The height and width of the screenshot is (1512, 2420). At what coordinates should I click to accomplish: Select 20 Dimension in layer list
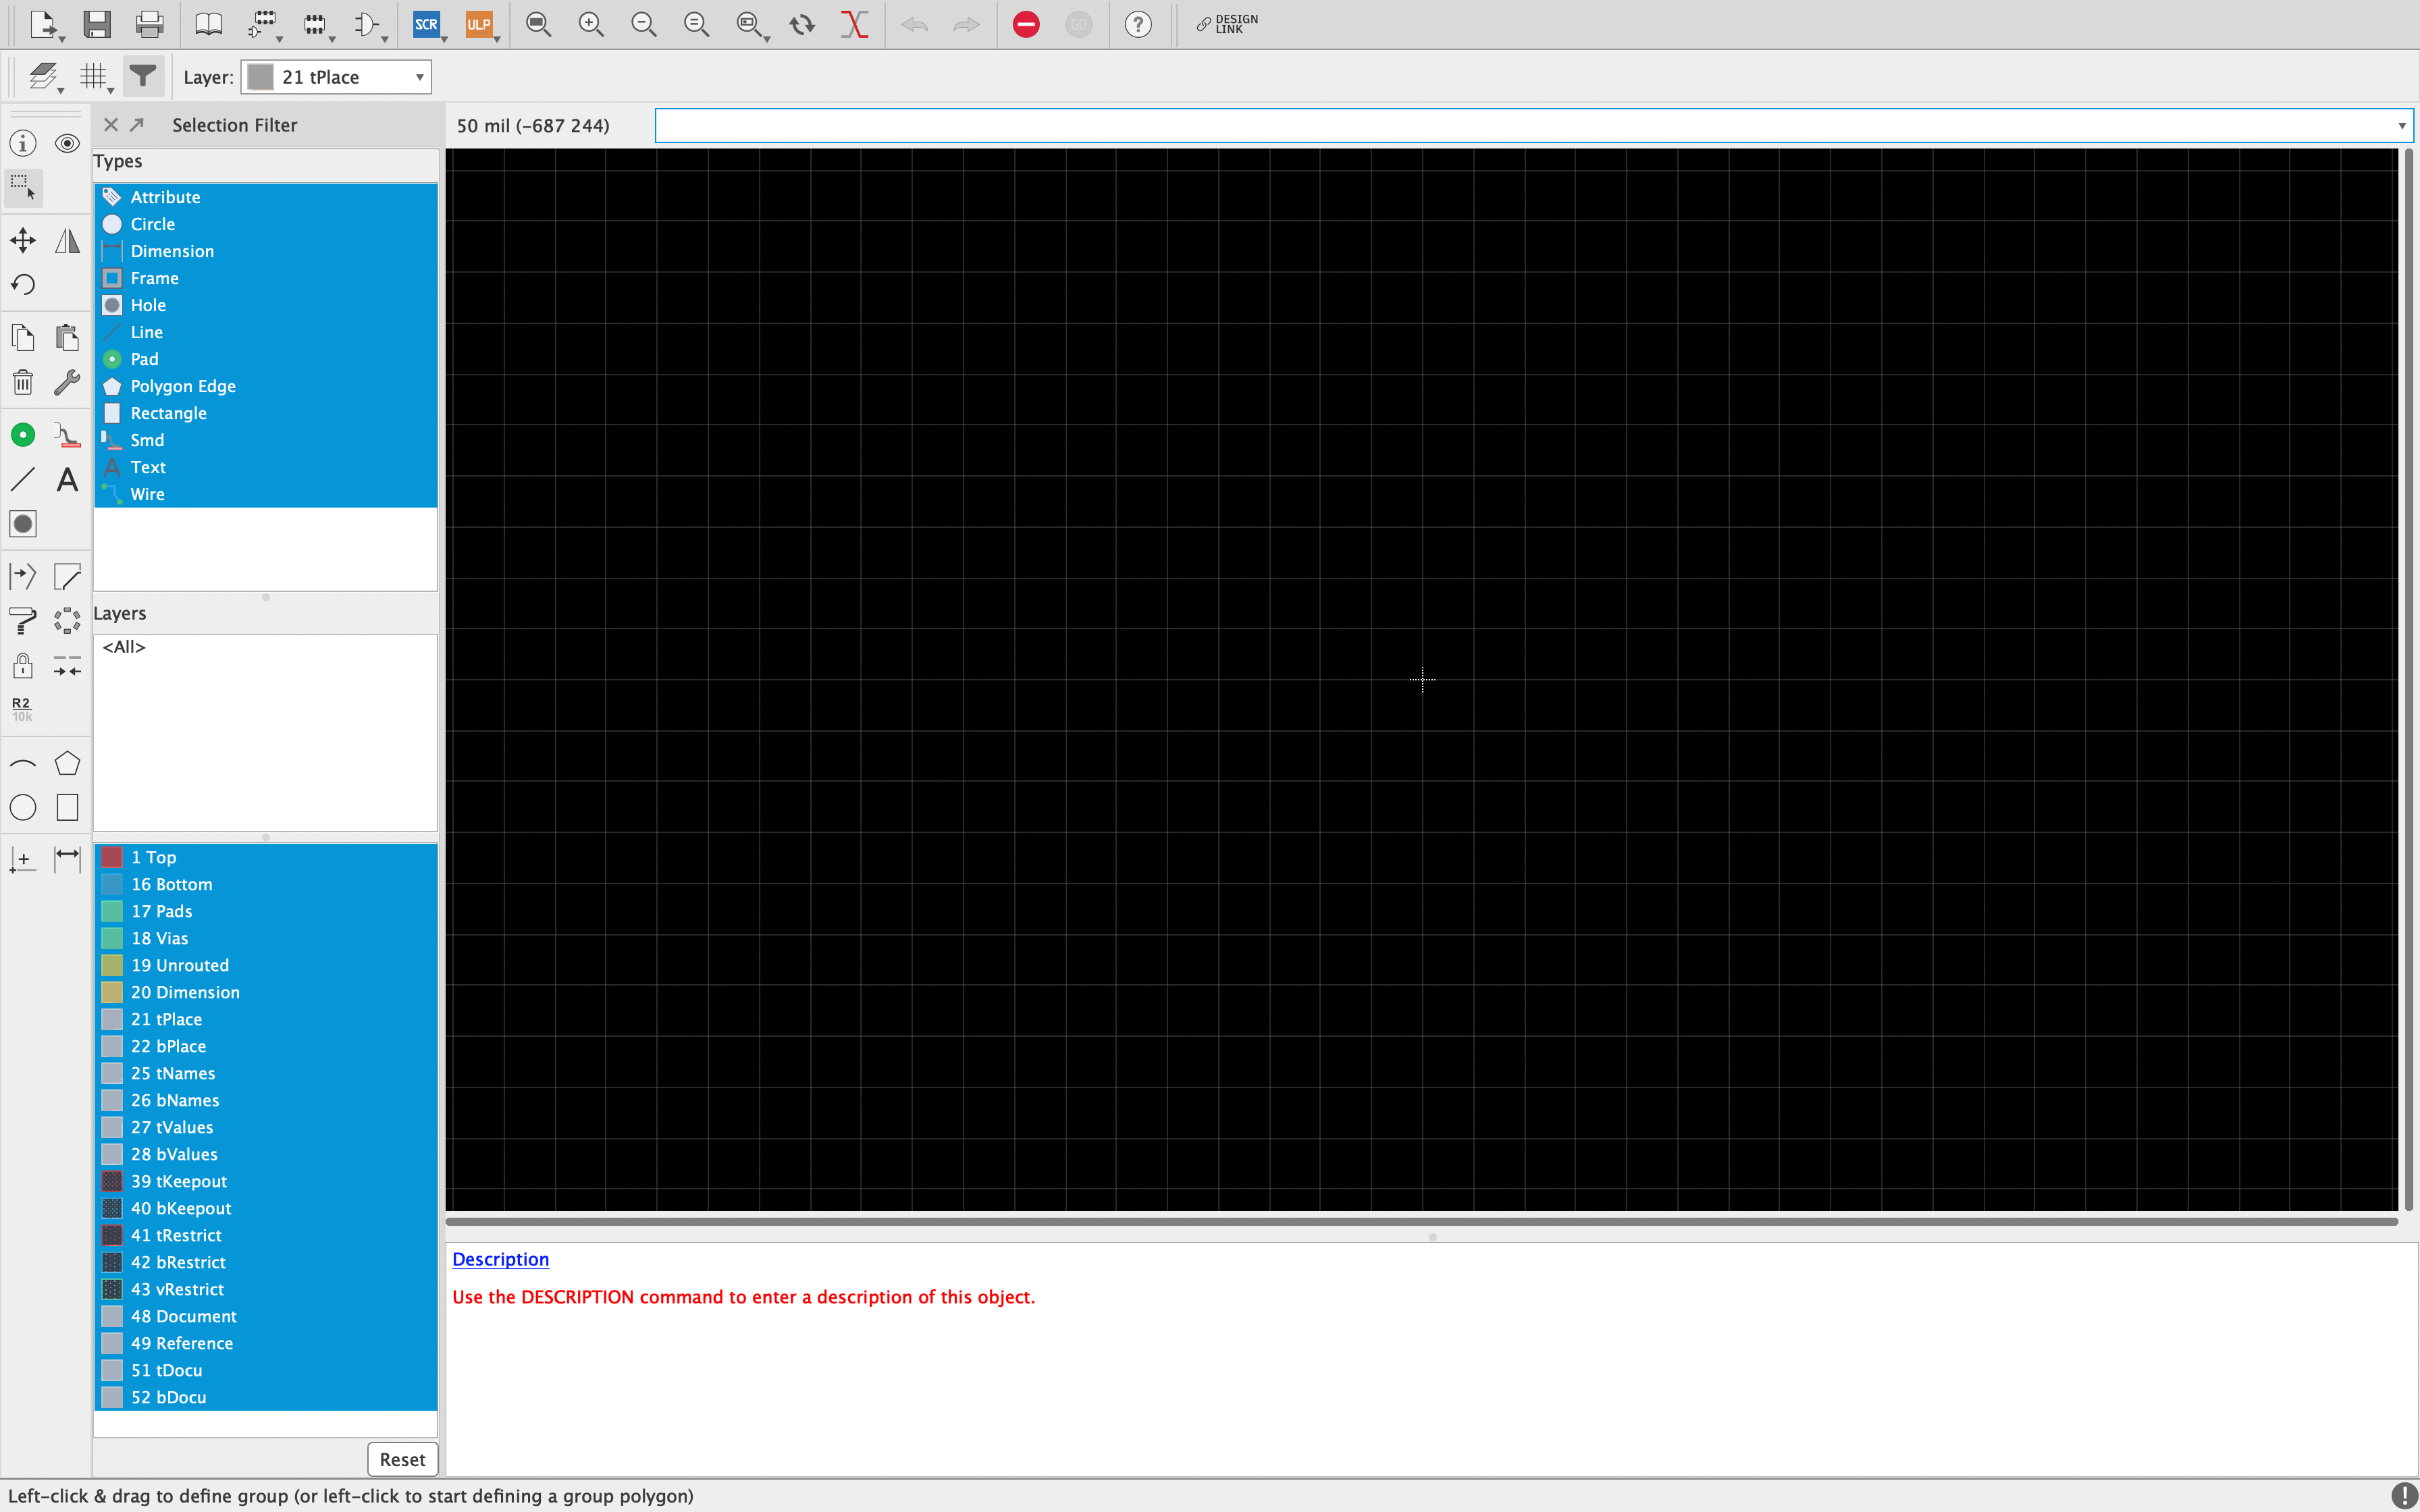pos(185,992)
